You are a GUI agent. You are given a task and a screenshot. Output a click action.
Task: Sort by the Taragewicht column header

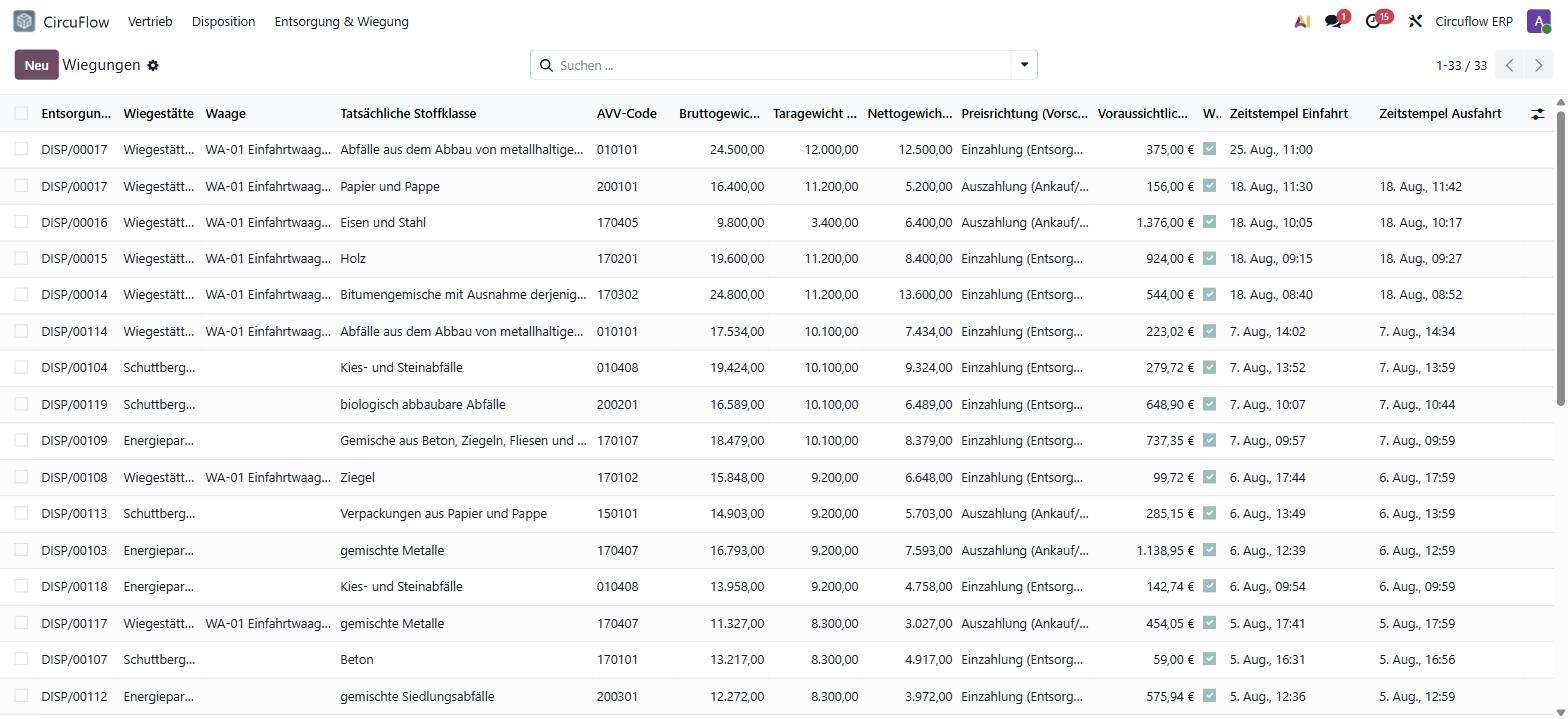[x=815, y=113]
